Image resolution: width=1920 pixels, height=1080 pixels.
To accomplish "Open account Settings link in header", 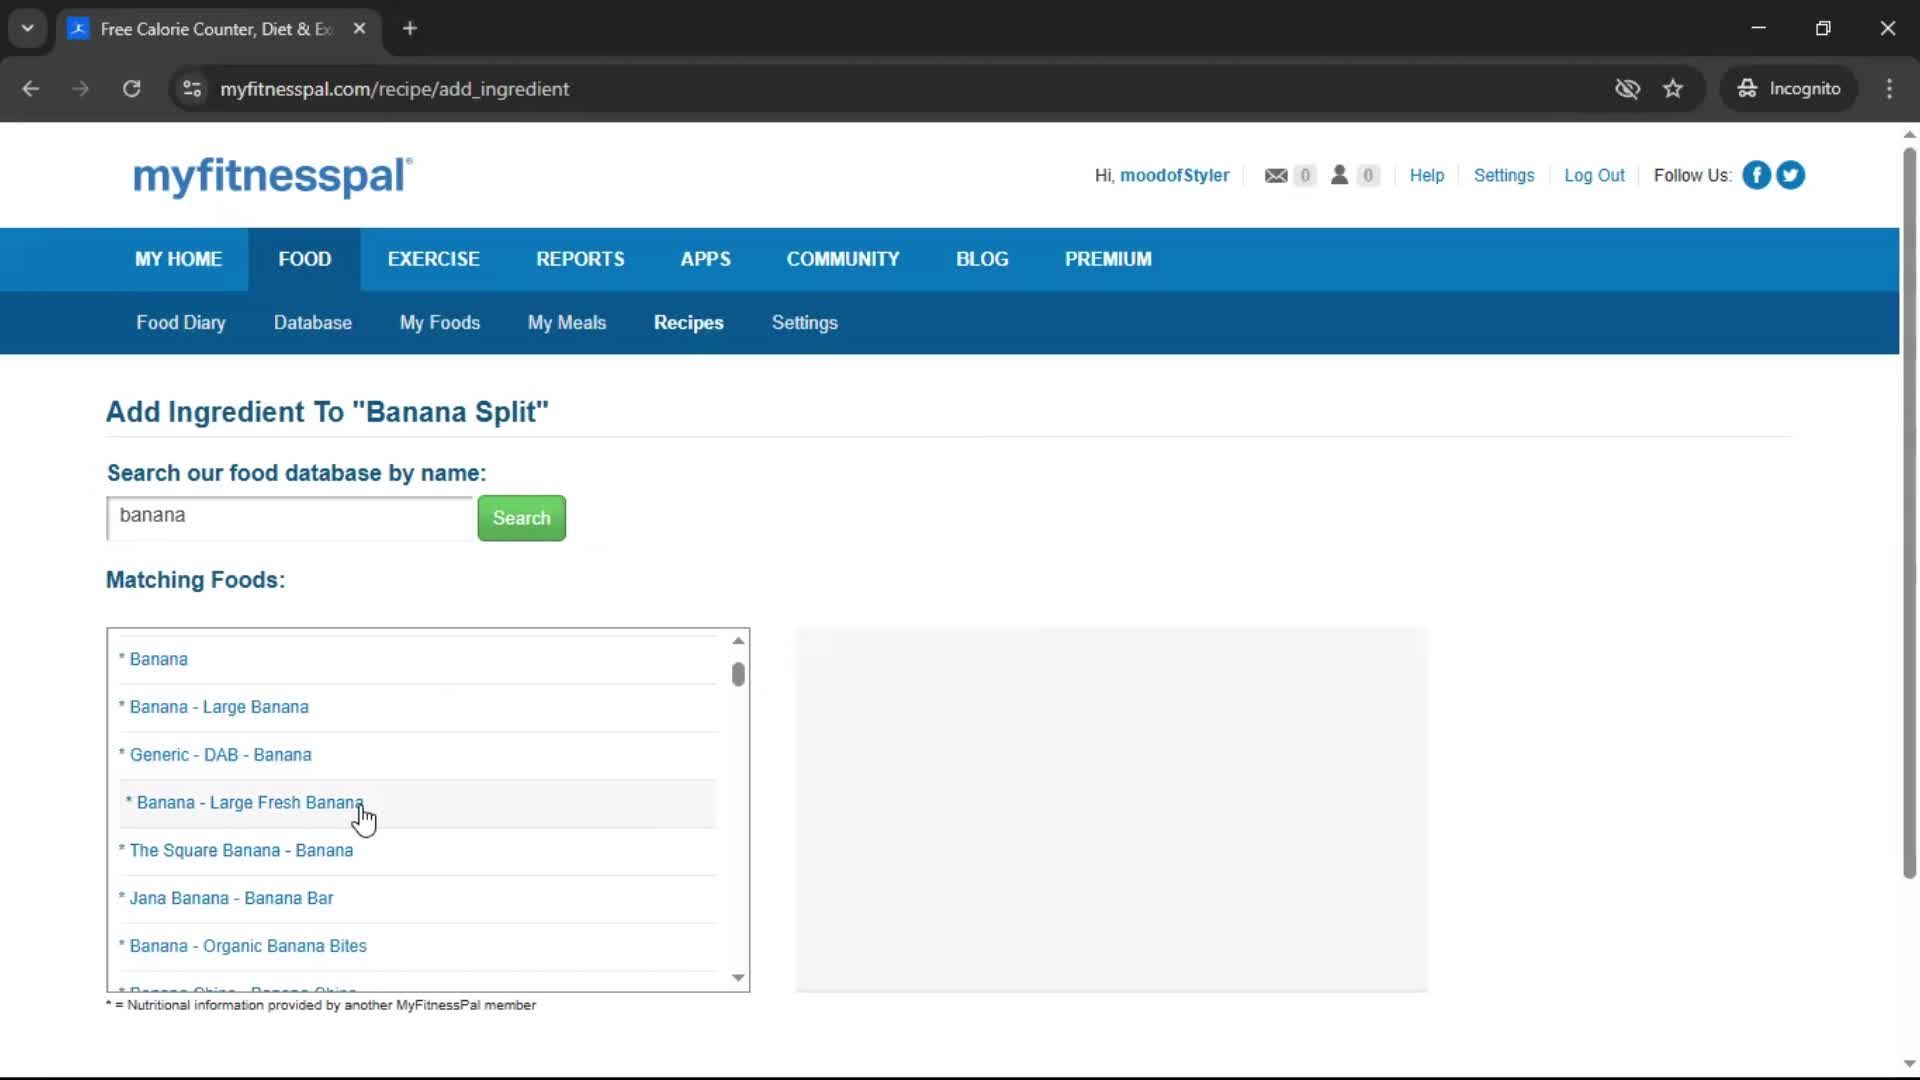I will (x=1504, y=176).
